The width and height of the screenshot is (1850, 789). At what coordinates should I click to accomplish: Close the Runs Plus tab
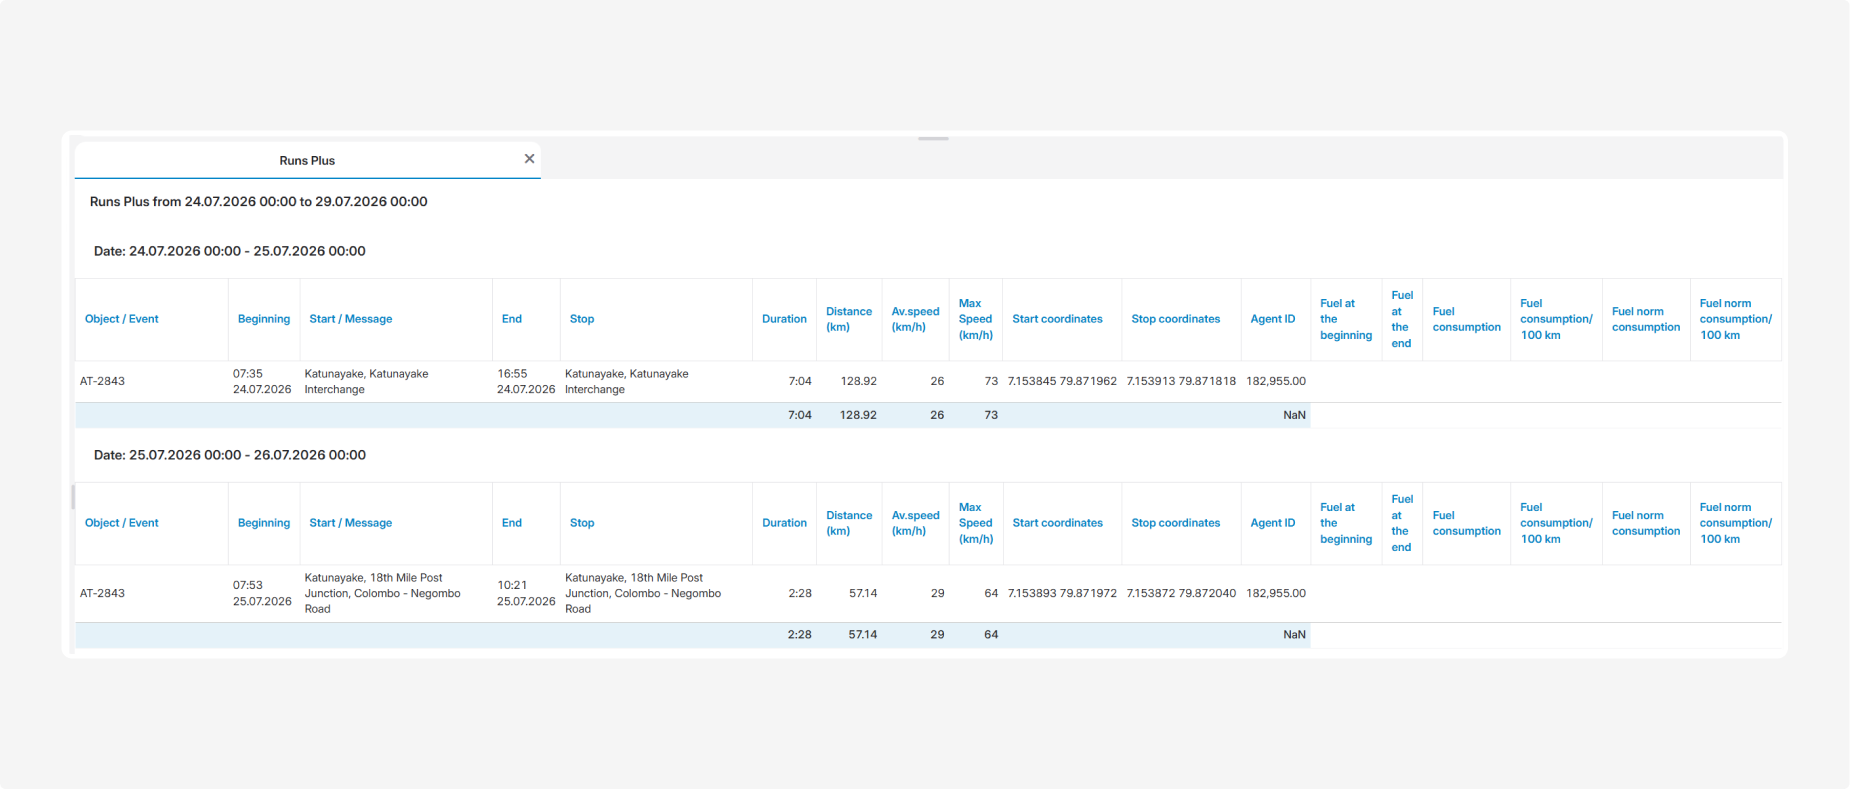pos(529,159)
